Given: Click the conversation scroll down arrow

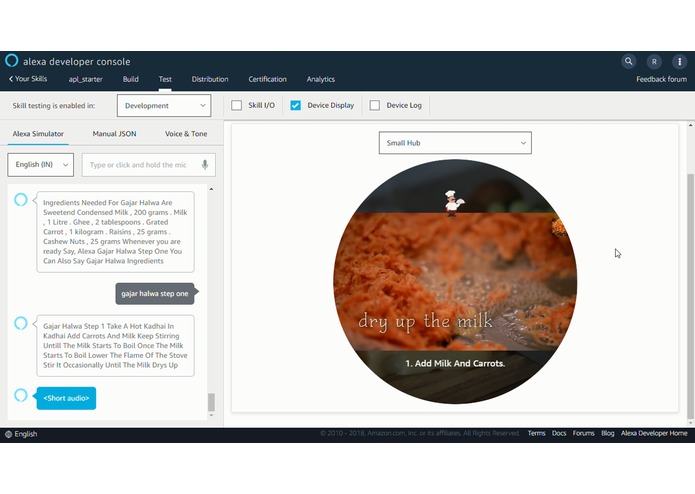Looking at the screenshot, I should pyautogui.click(x=211, y=416).
